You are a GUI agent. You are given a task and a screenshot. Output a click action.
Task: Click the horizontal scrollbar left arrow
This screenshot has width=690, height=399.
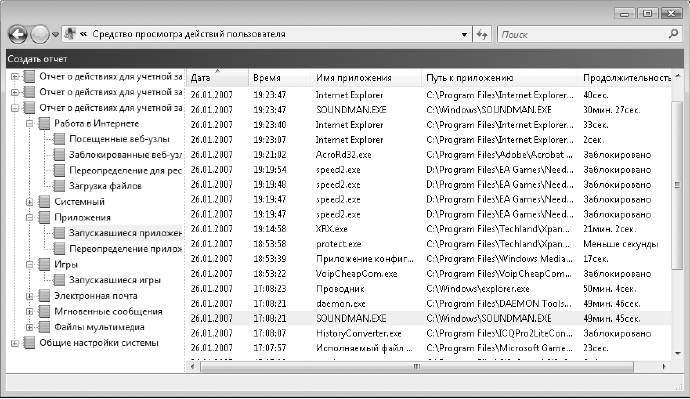[192, 366]
